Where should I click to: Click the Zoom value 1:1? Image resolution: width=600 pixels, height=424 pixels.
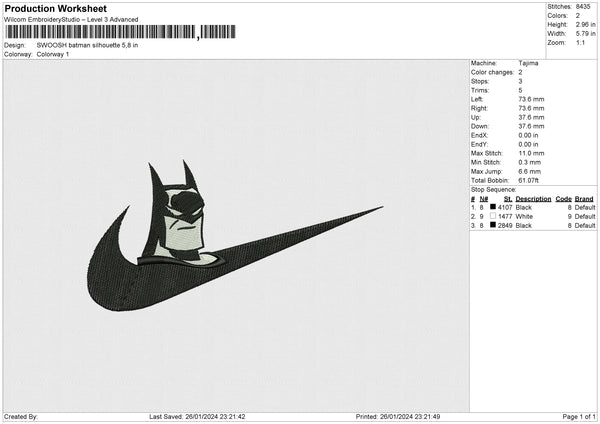click(580, 42)
